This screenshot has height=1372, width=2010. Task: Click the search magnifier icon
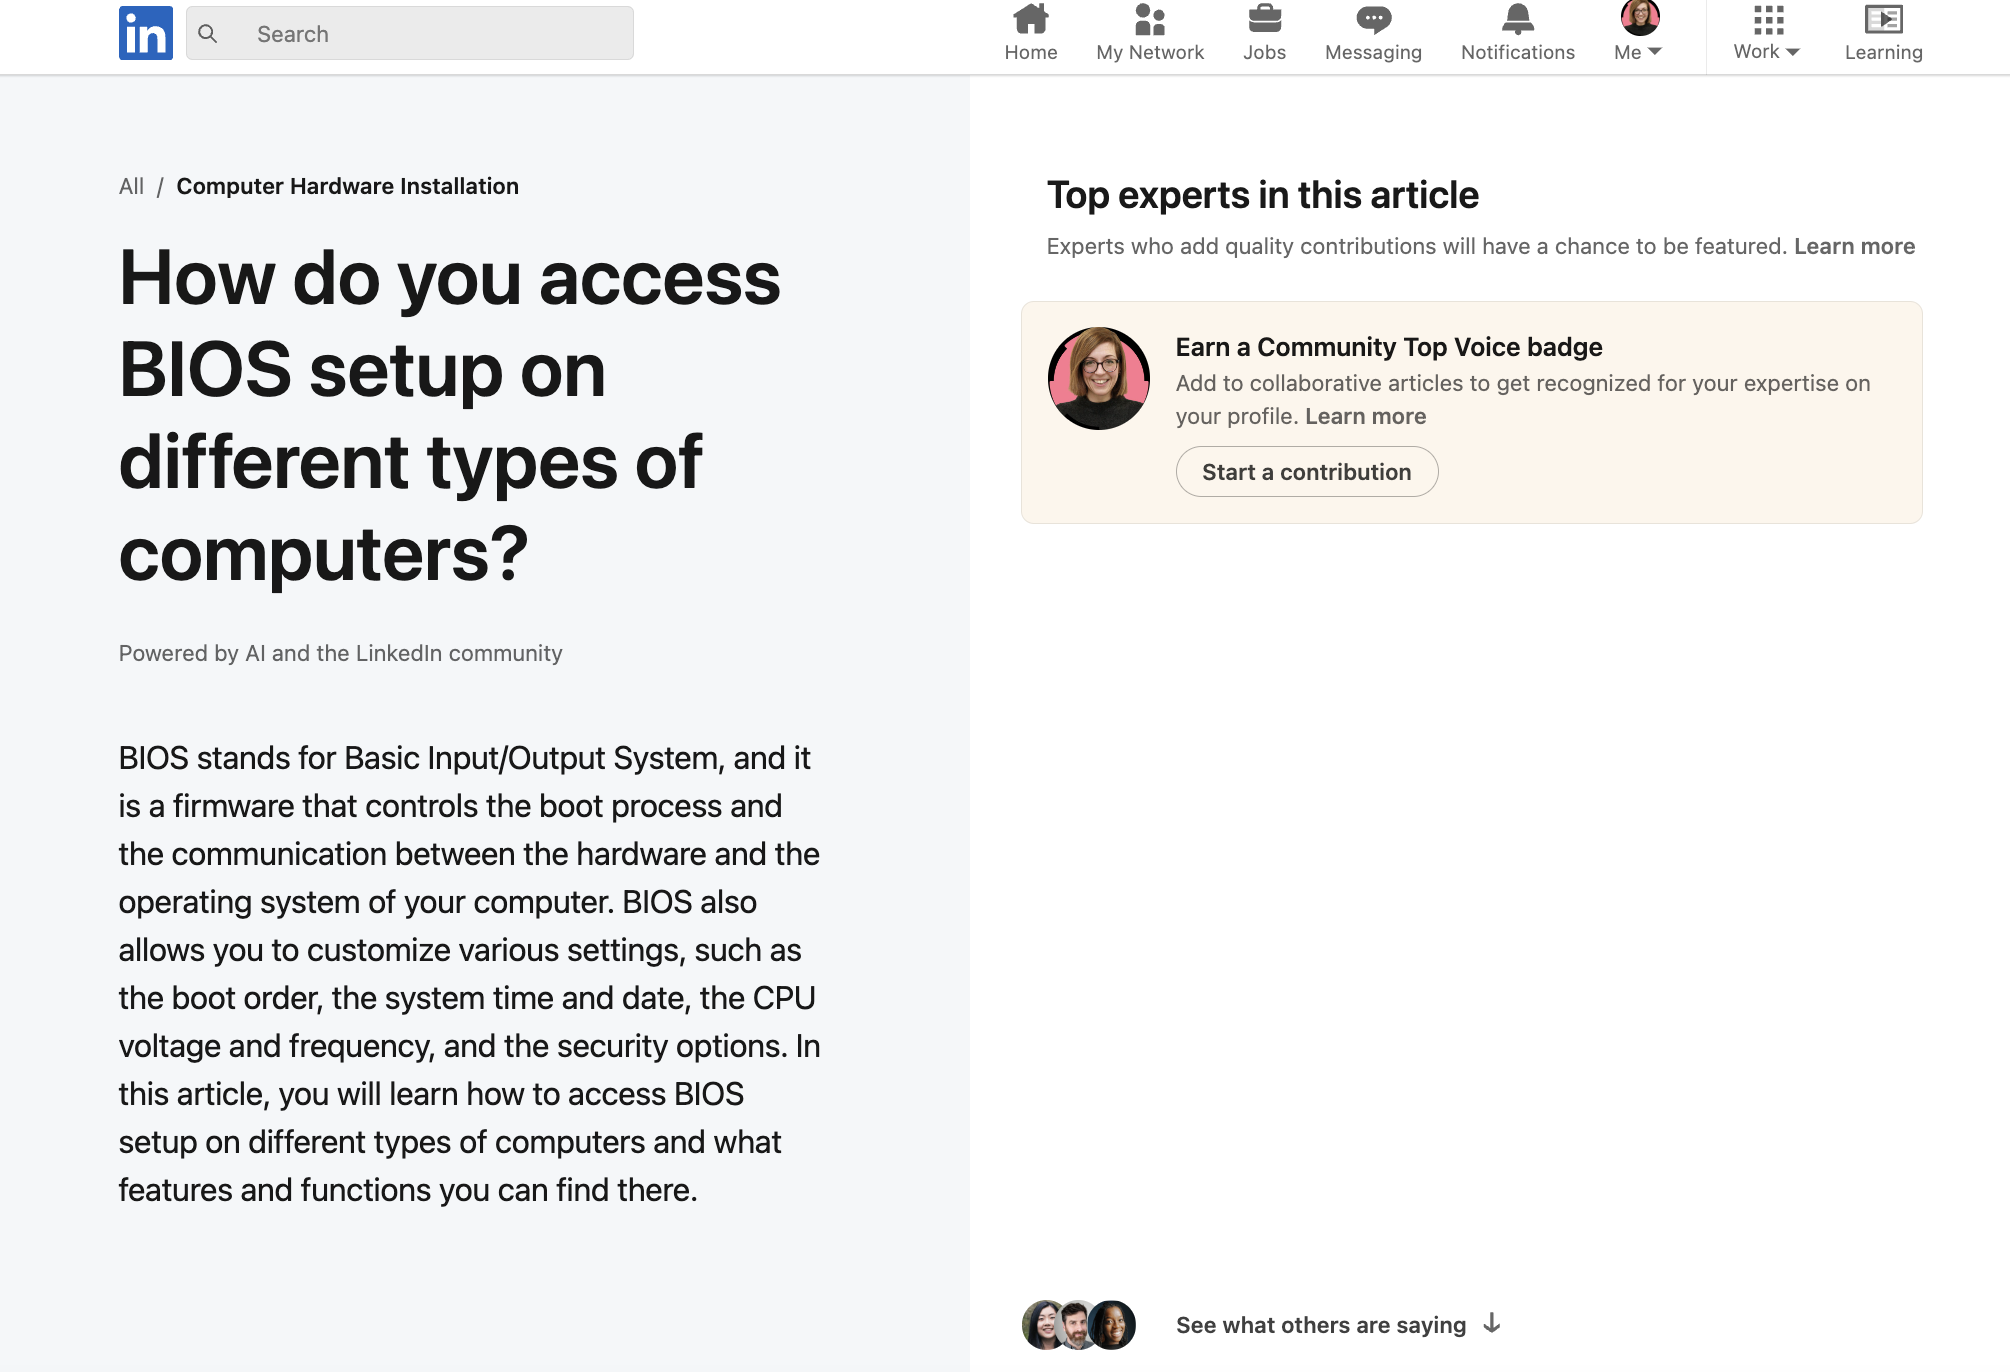(208, 34)
